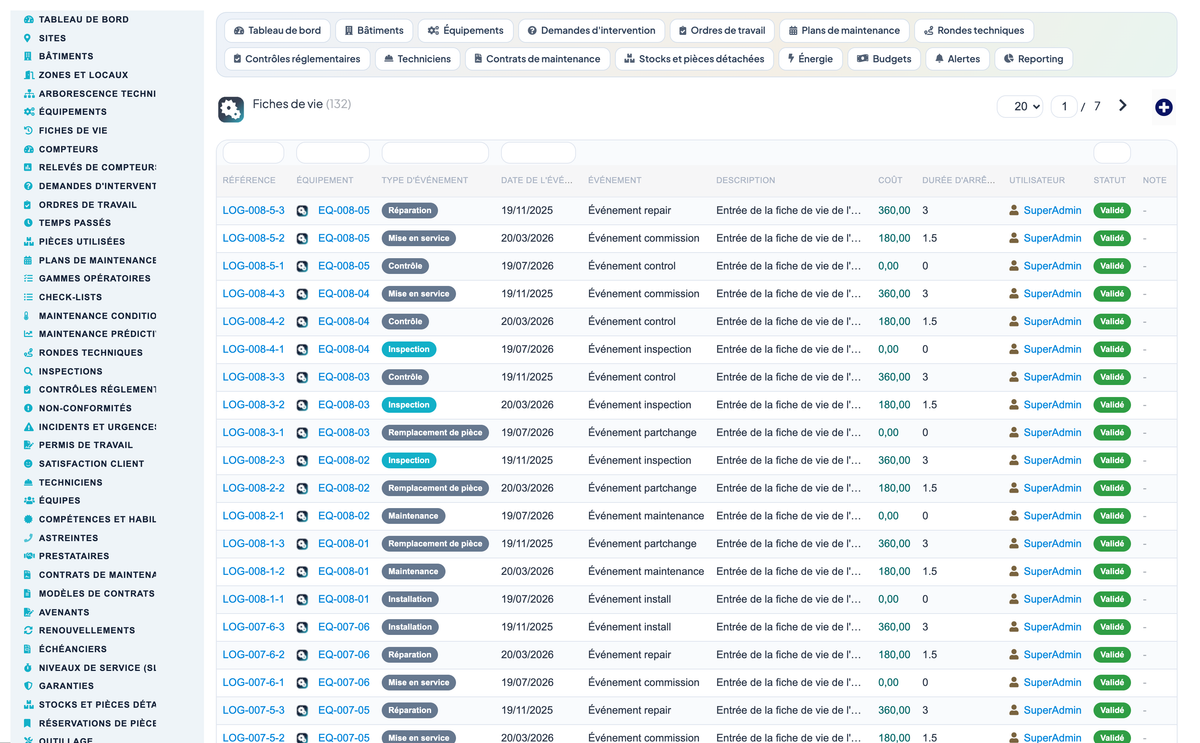Open Inspections in the sidebar
The height and width of the screenshot is (743, 1200).
point(71,371)
